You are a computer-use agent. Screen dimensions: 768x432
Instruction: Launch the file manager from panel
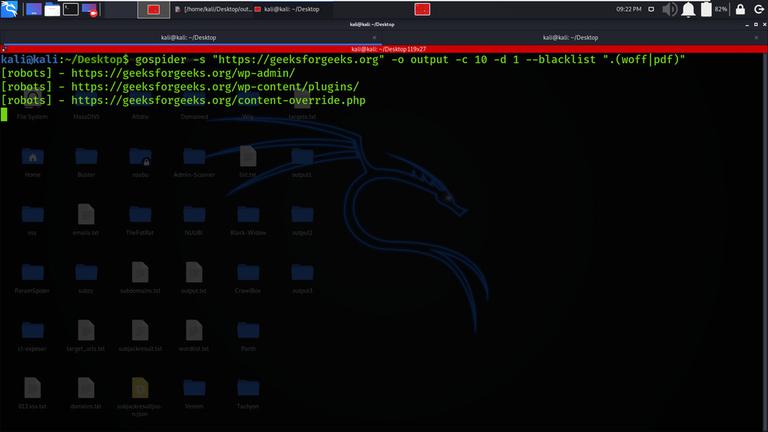(x=52, y=9)
